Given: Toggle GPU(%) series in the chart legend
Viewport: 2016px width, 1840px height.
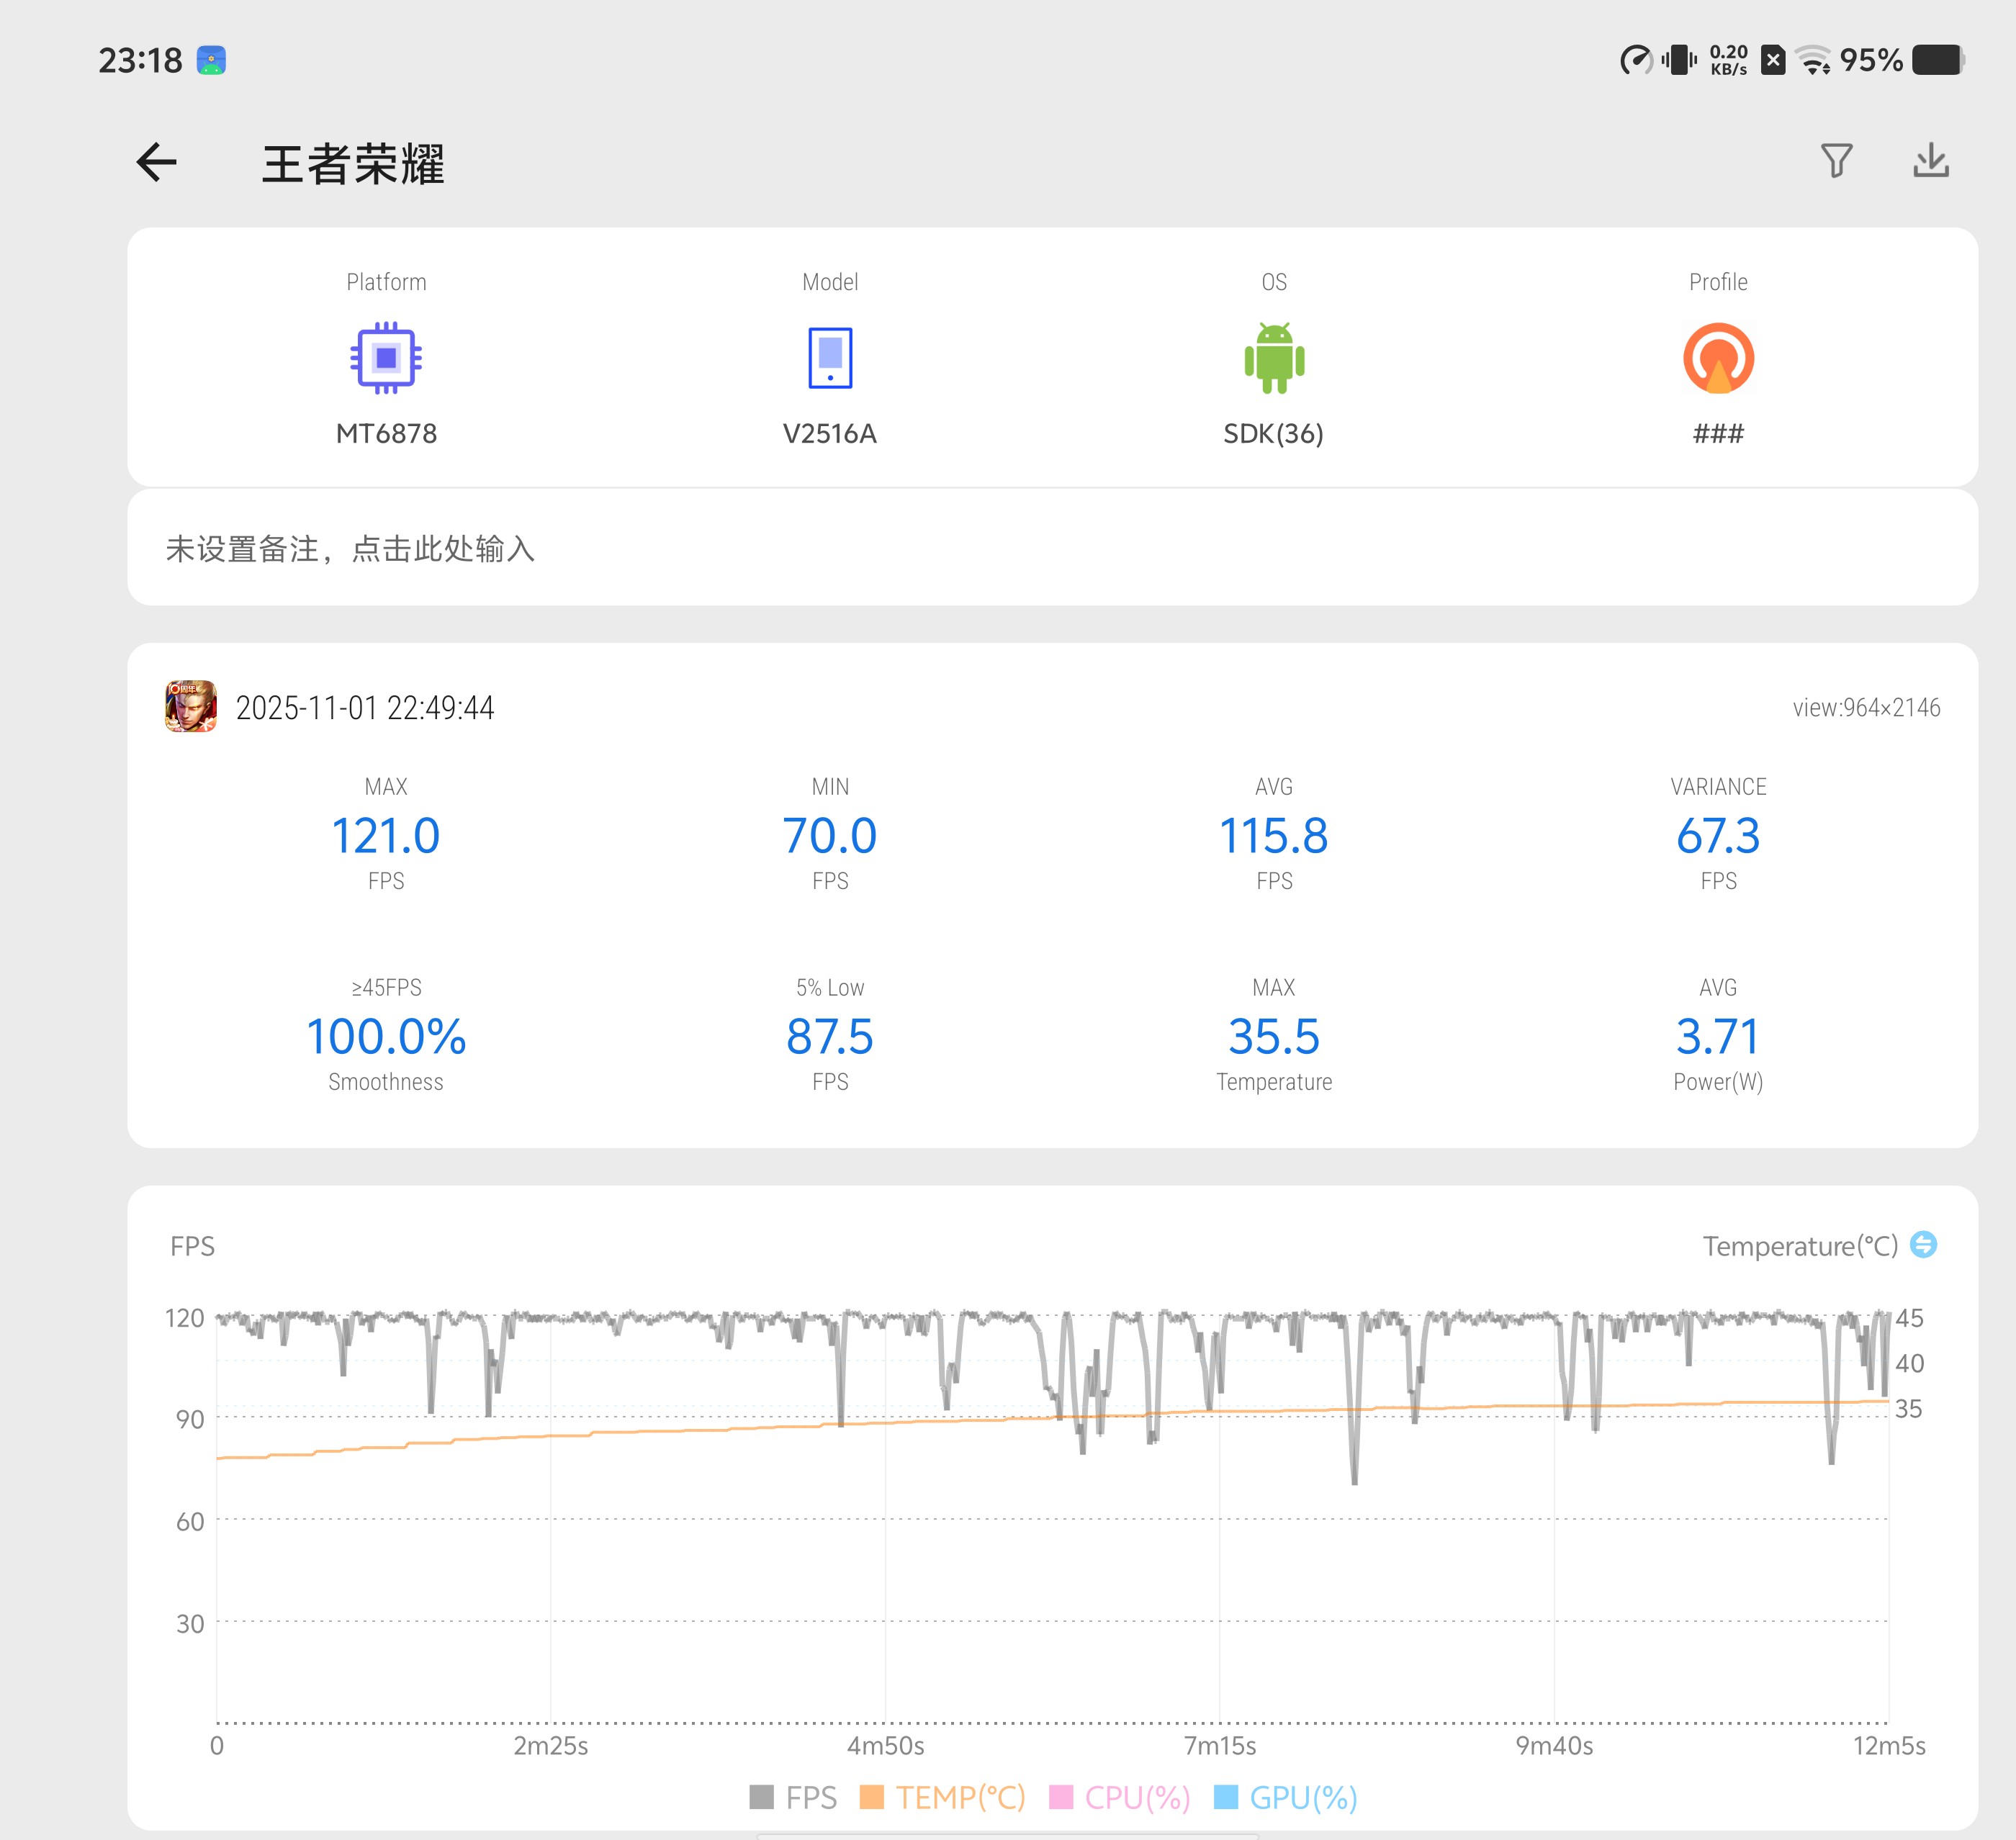Looking at the screenshot, I should pos(1303,1797).
